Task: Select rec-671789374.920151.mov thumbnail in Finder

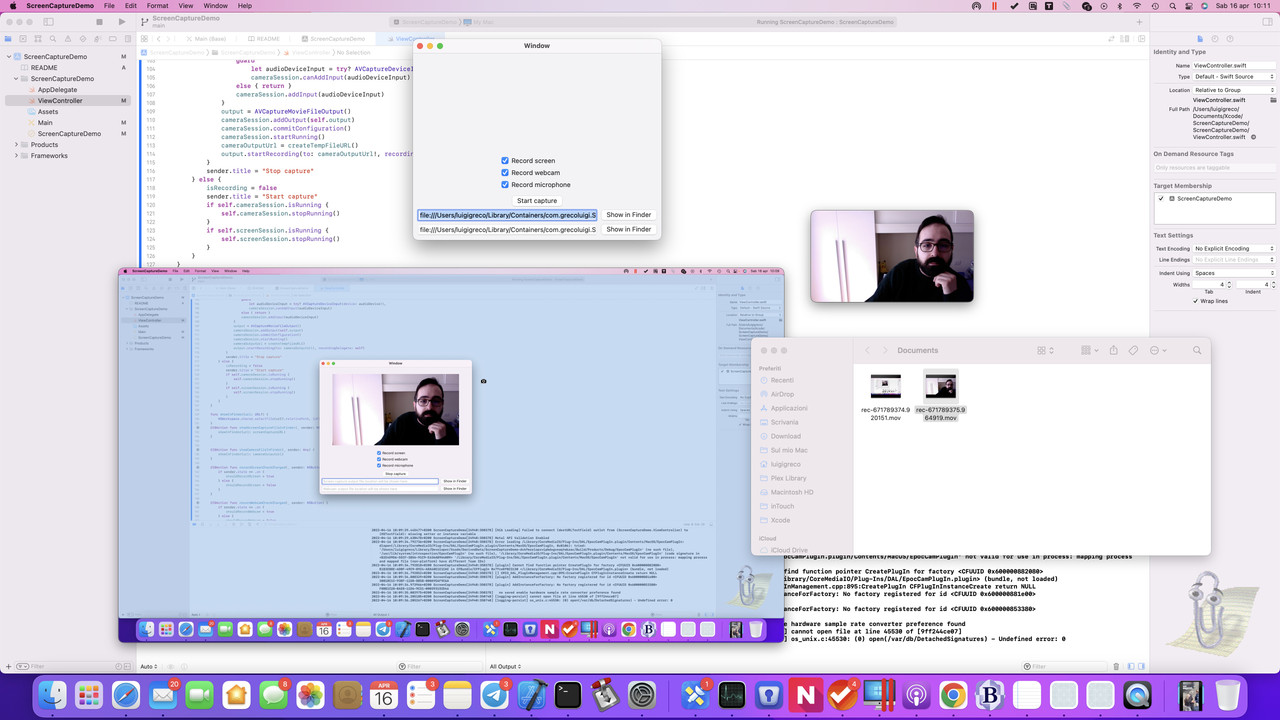Action: 885,386
